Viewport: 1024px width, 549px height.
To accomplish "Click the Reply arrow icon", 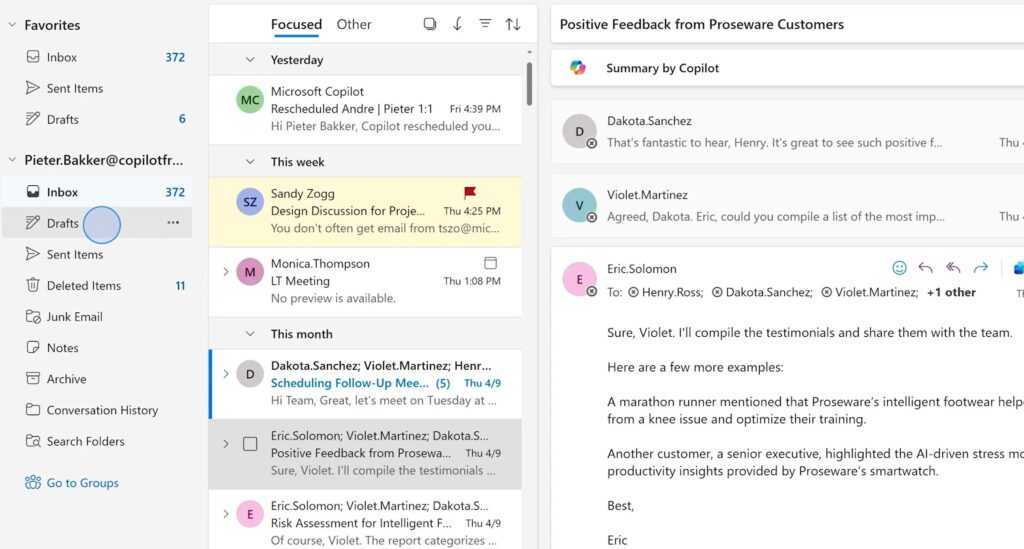I will tap(926, 268).
